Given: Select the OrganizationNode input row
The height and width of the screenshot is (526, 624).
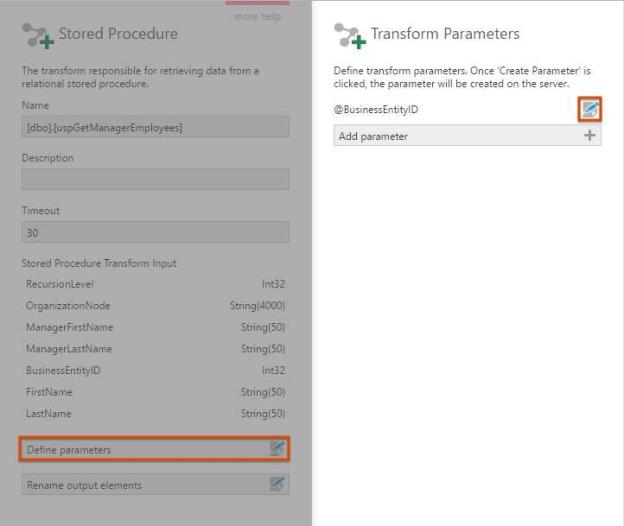Looking at the screenshot, I should coord(155,306).
